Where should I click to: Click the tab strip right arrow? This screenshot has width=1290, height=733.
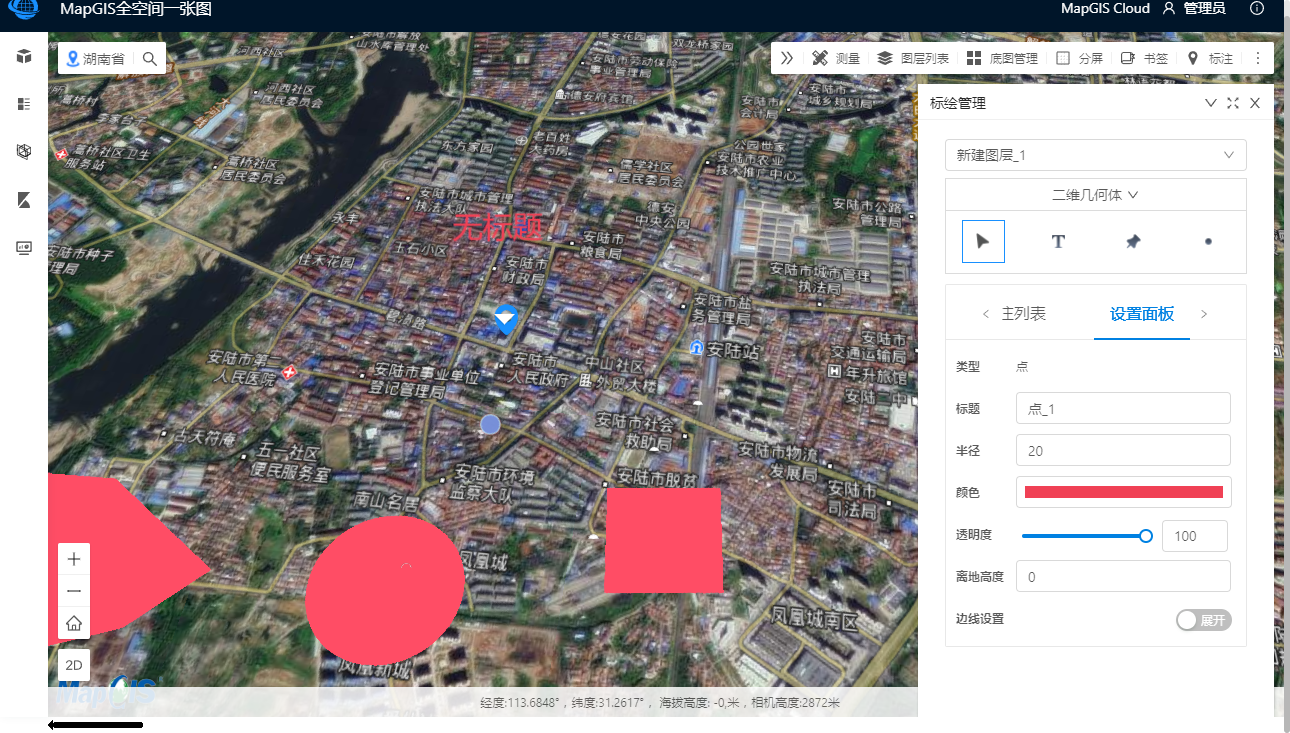pos(1204,314)
